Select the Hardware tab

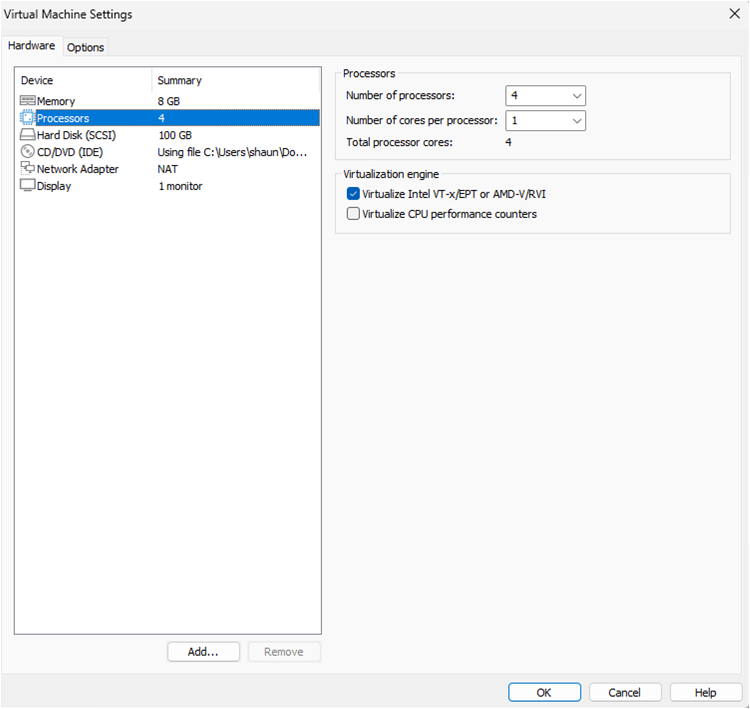(32, 46)
